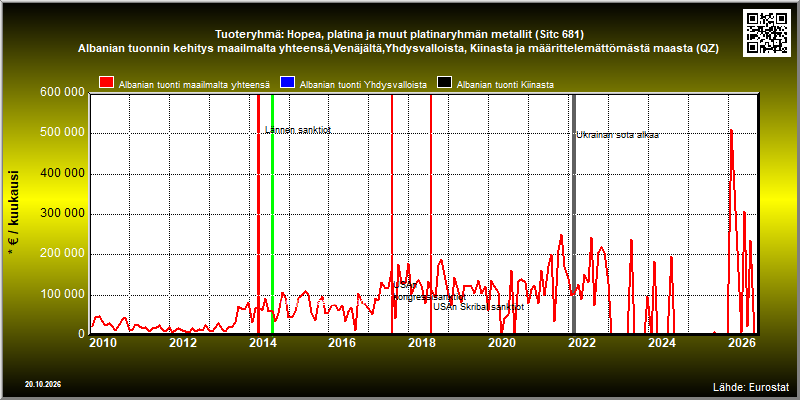
Task: Click the '€ / kuukausi' axis title
Action: click(14, 213)
